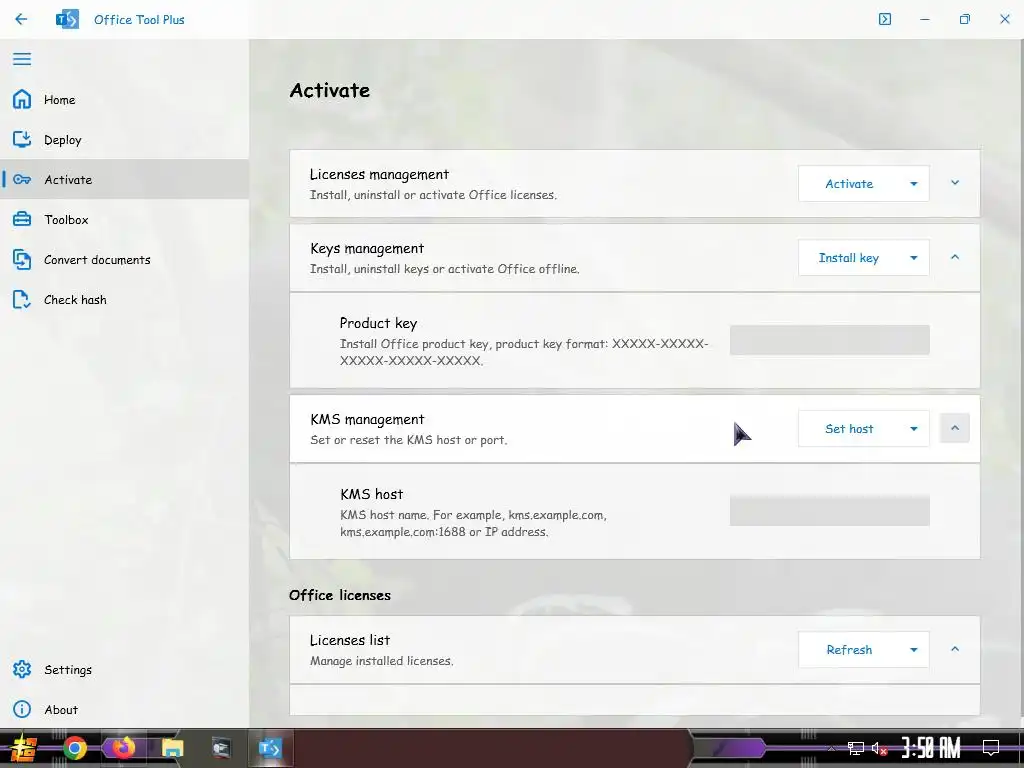Image resolution: width=1024 pixels, height=768 pixels.
Task: Click the Deploy download icon
Action: [x=22, y=139]
